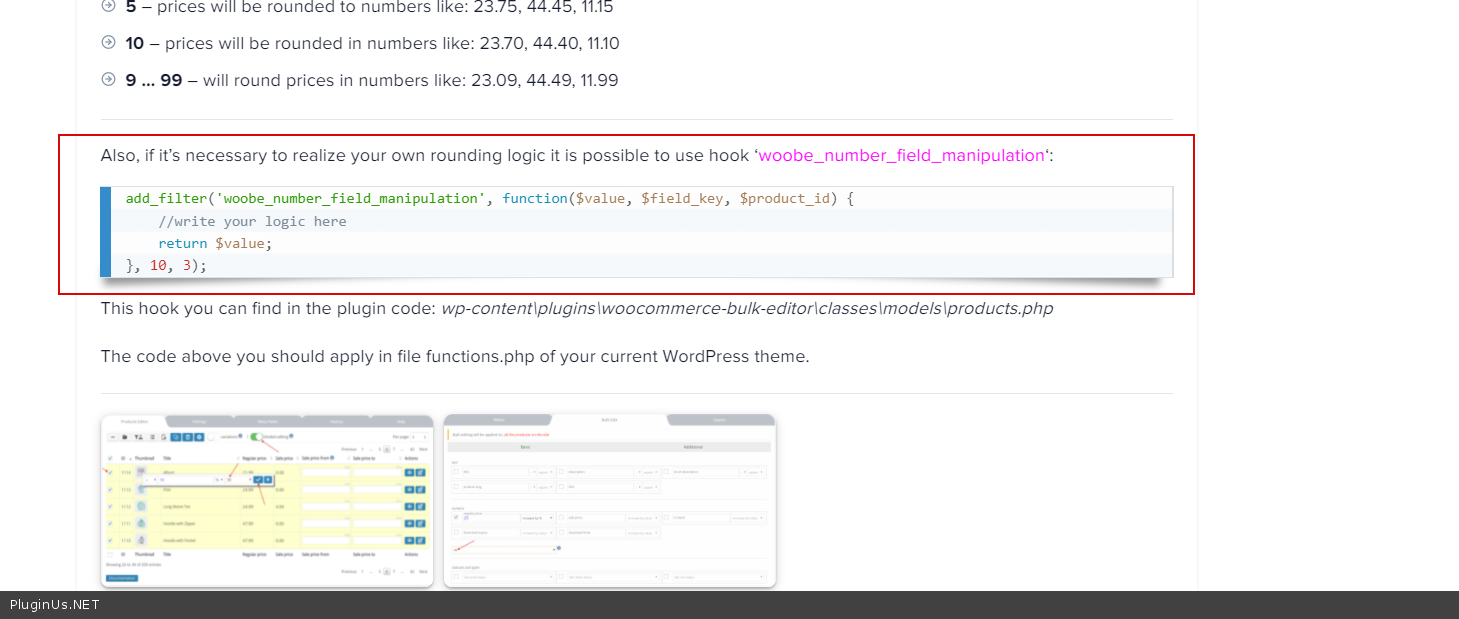This screenshot has height=619, width=1459.
Task: Click the 'return $value;' line in code block
Action: pyautogui.click(x=214, y=243)
